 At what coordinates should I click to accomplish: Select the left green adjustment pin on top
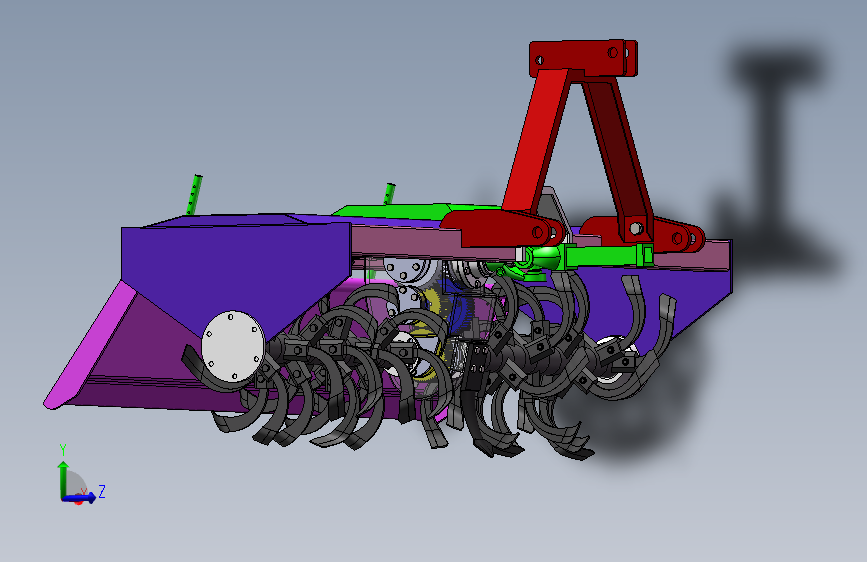point(194,194)
